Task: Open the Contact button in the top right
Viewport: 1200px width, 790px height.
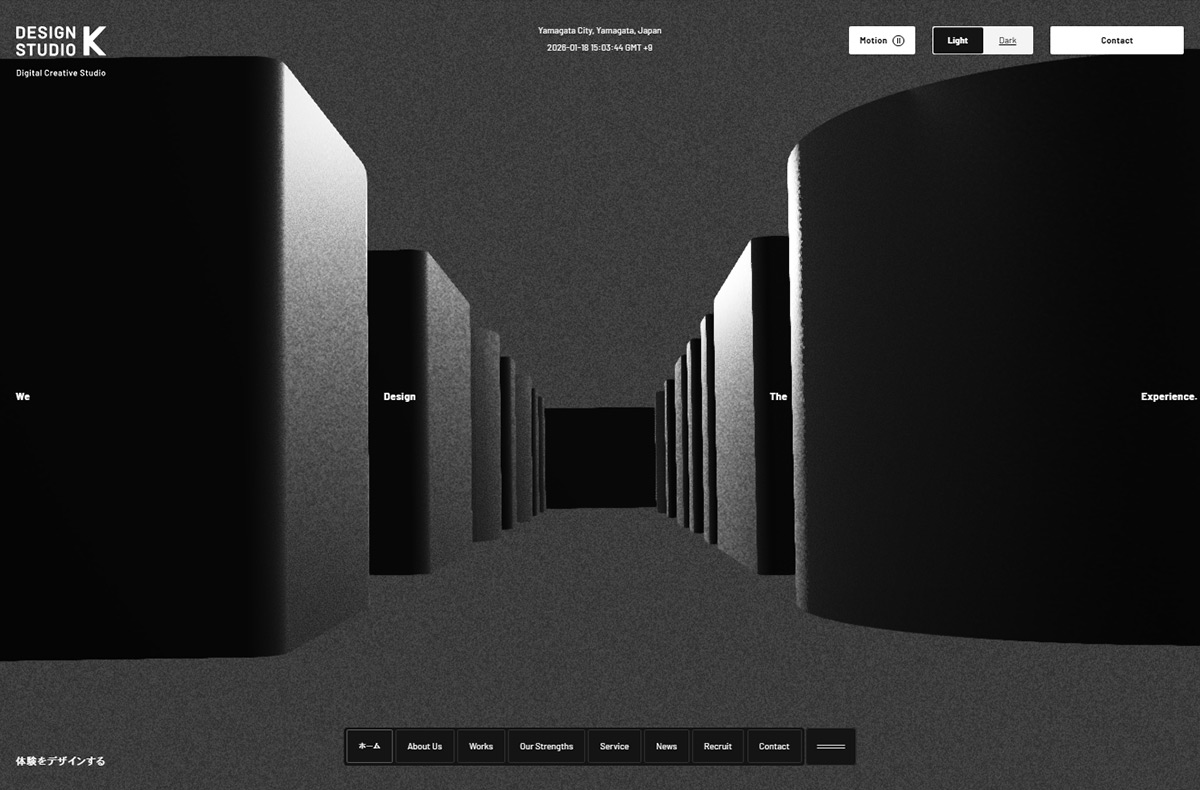Action: 1116,40
